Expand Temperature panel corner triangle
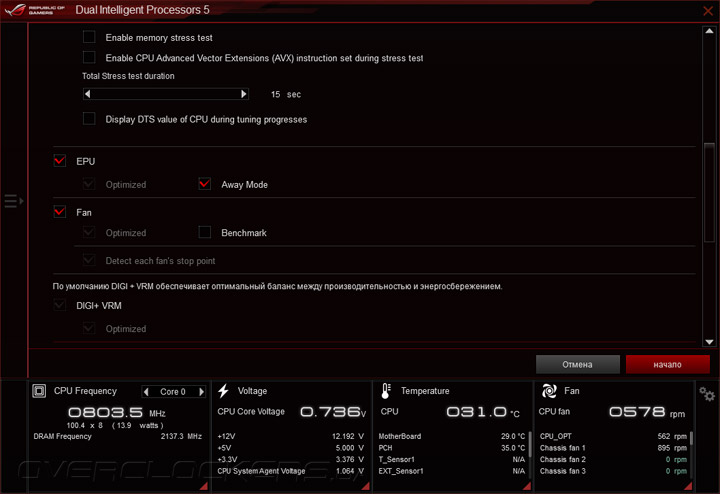This screenshot has width=720, height=494. pos(527,486)
